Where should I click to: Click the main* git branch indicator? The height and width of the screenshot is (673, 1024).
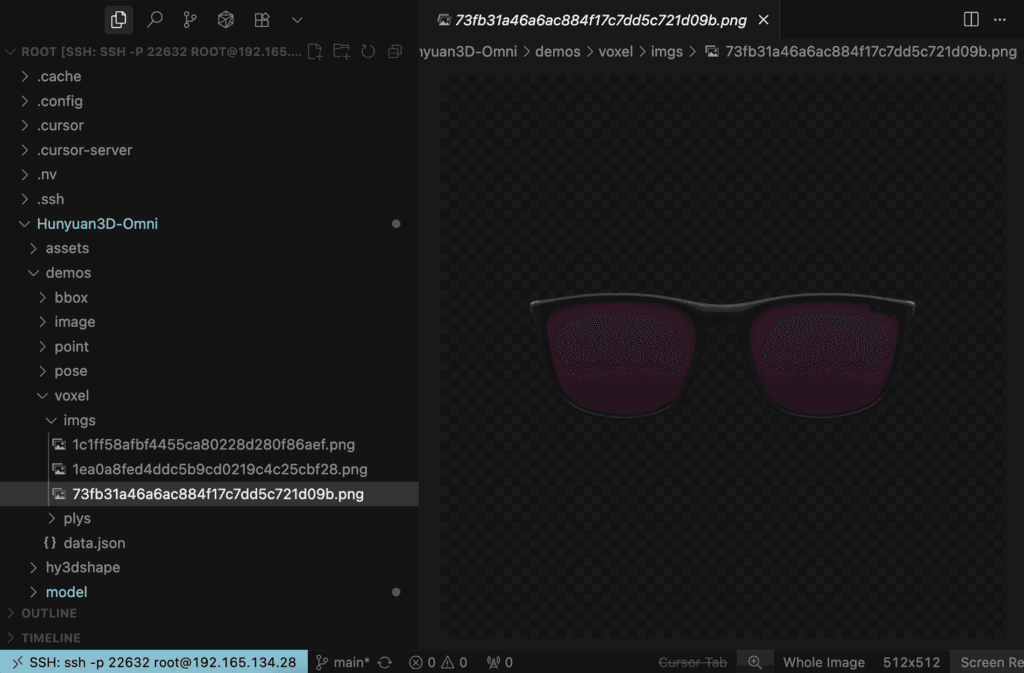click(343, 662)
